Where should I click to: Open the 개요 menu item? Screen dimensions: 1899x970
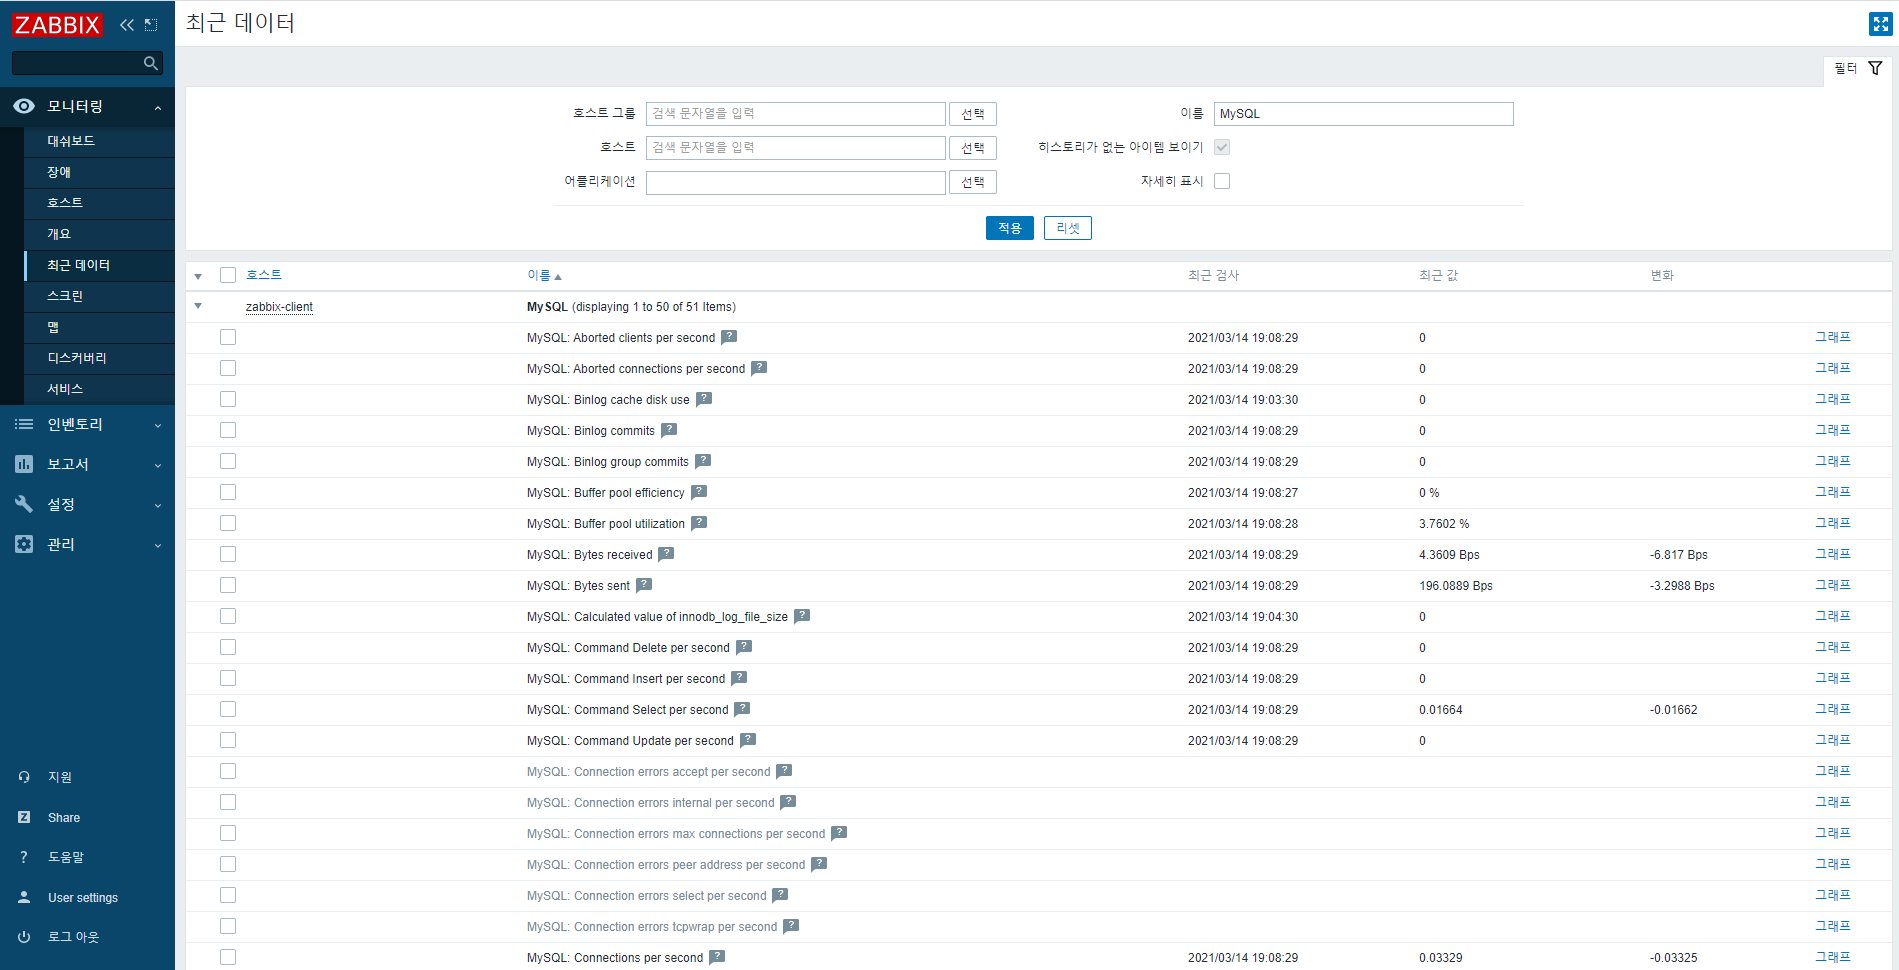(99, 234)
